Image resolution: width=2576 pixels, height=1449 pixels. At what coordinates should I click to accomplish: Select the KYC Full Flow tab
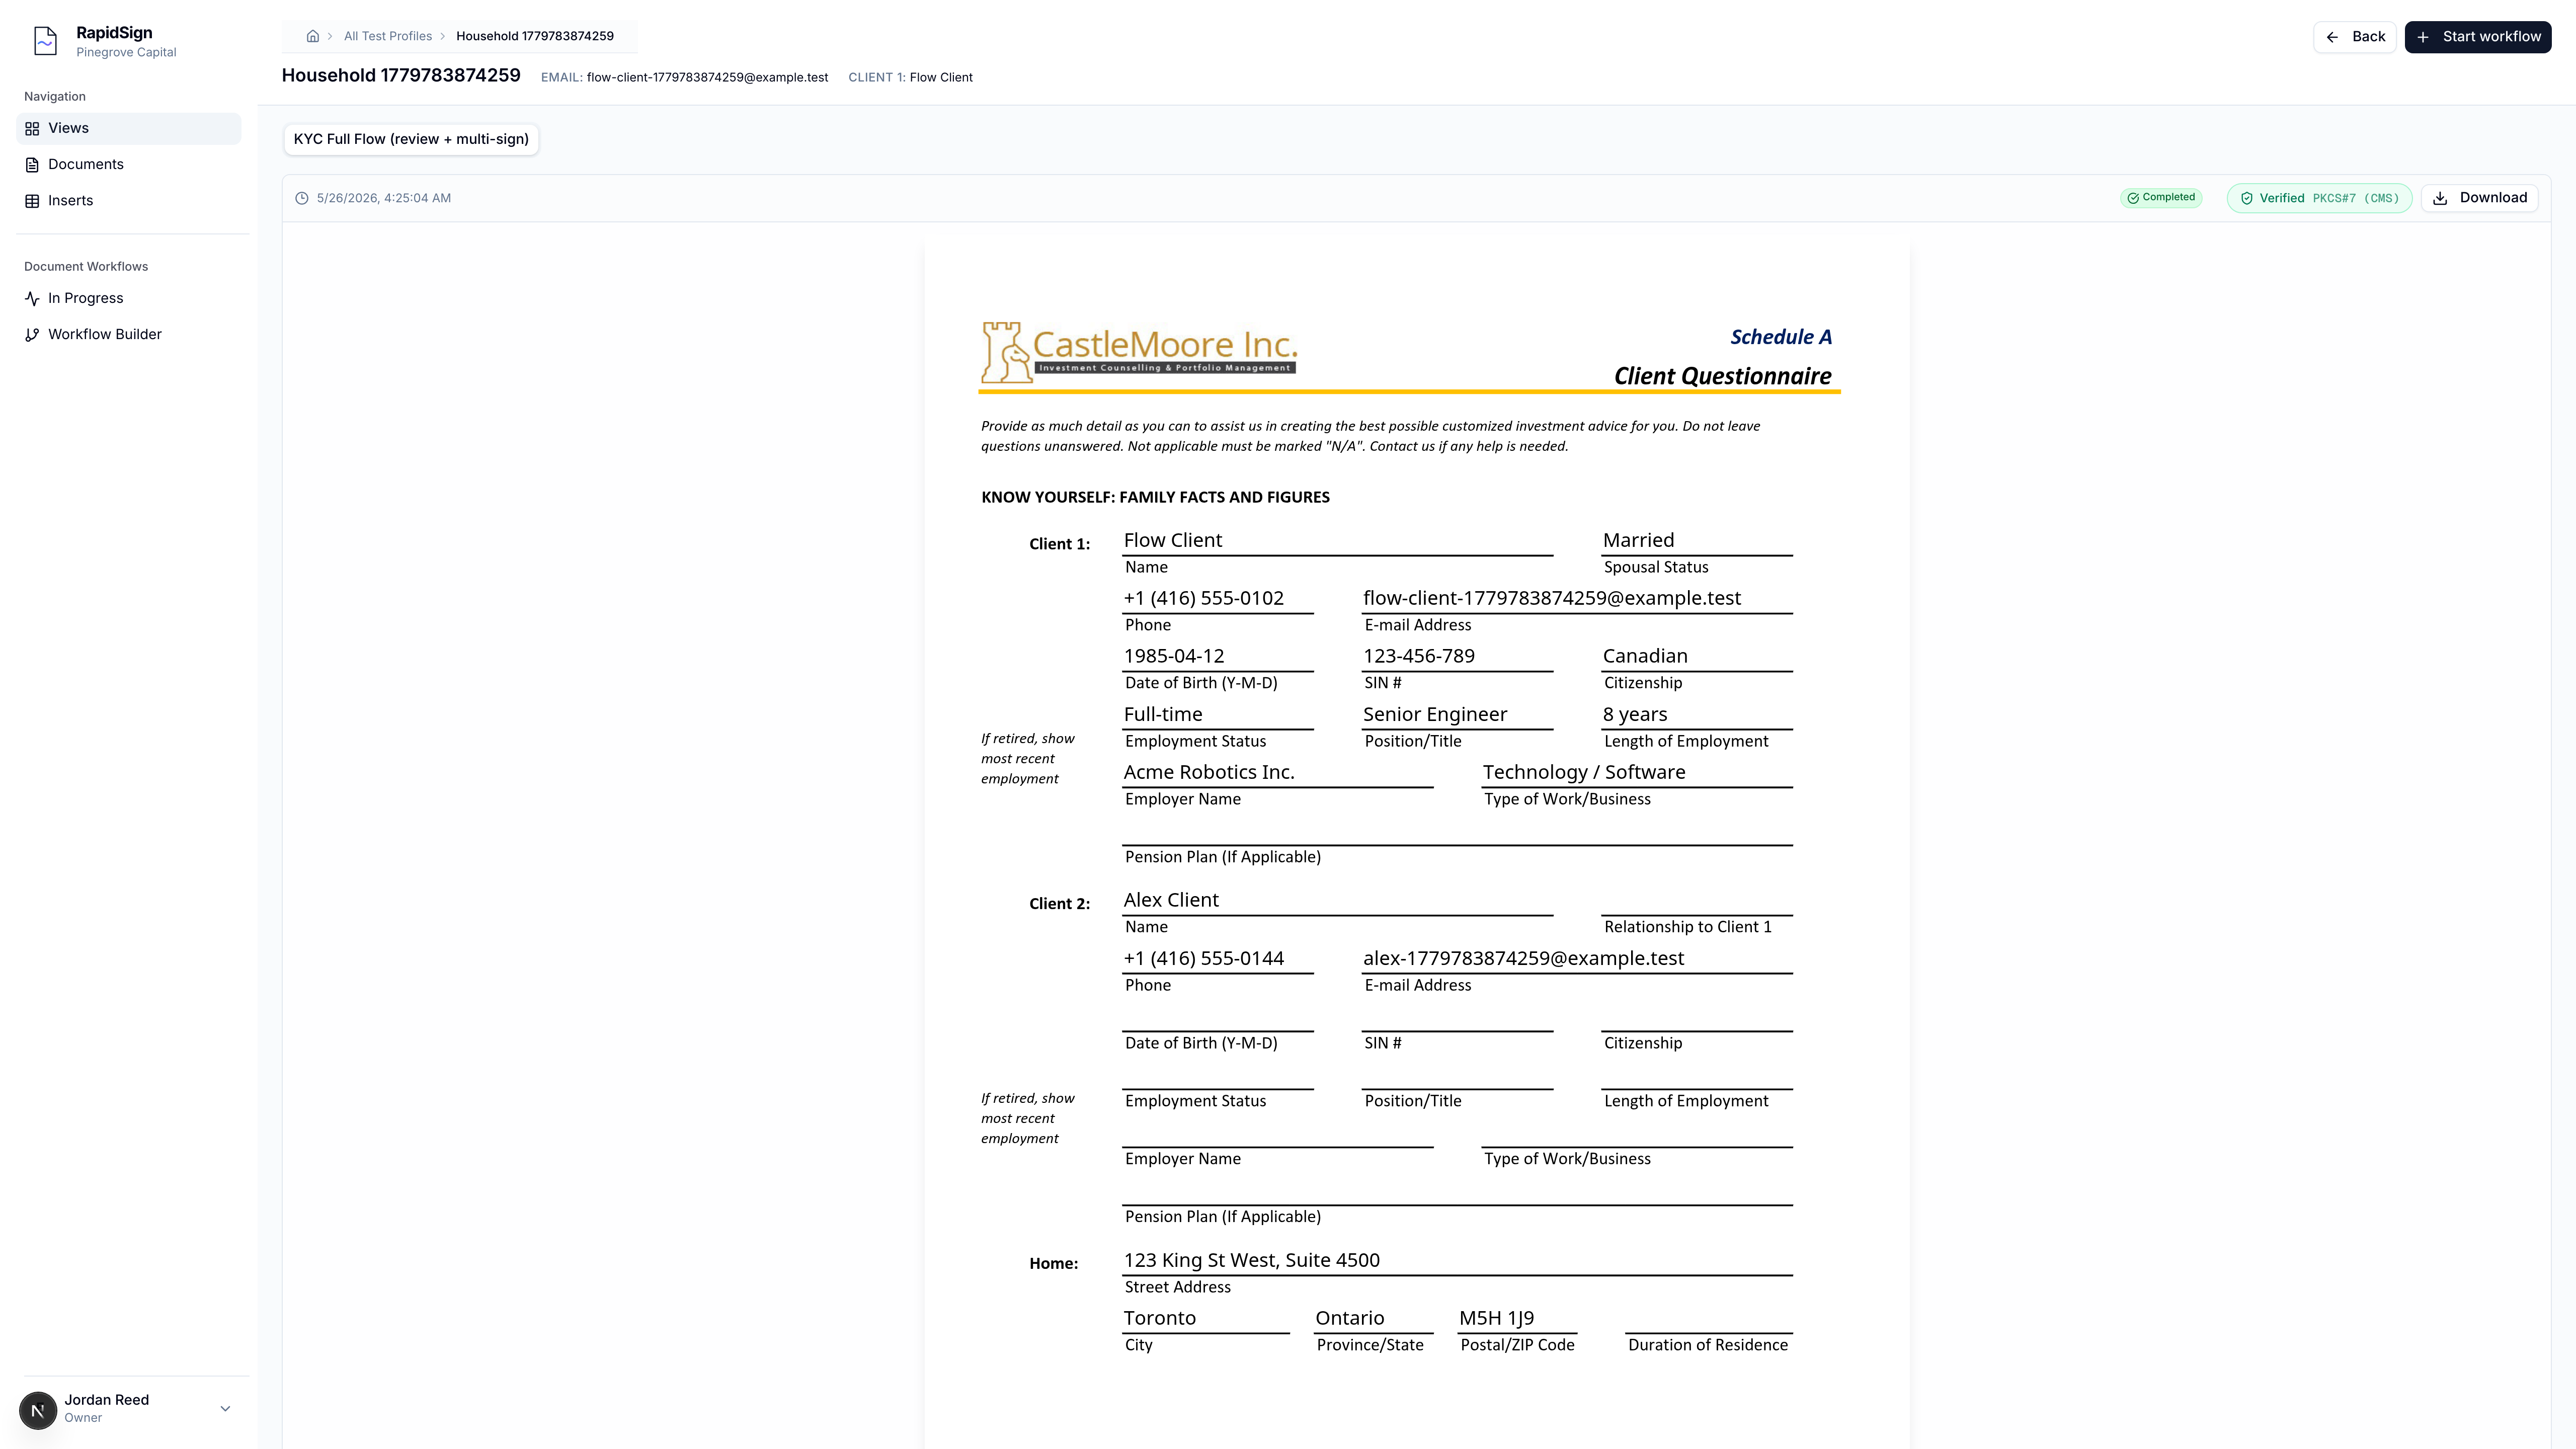pyautogui.click(x=411, y=139)
